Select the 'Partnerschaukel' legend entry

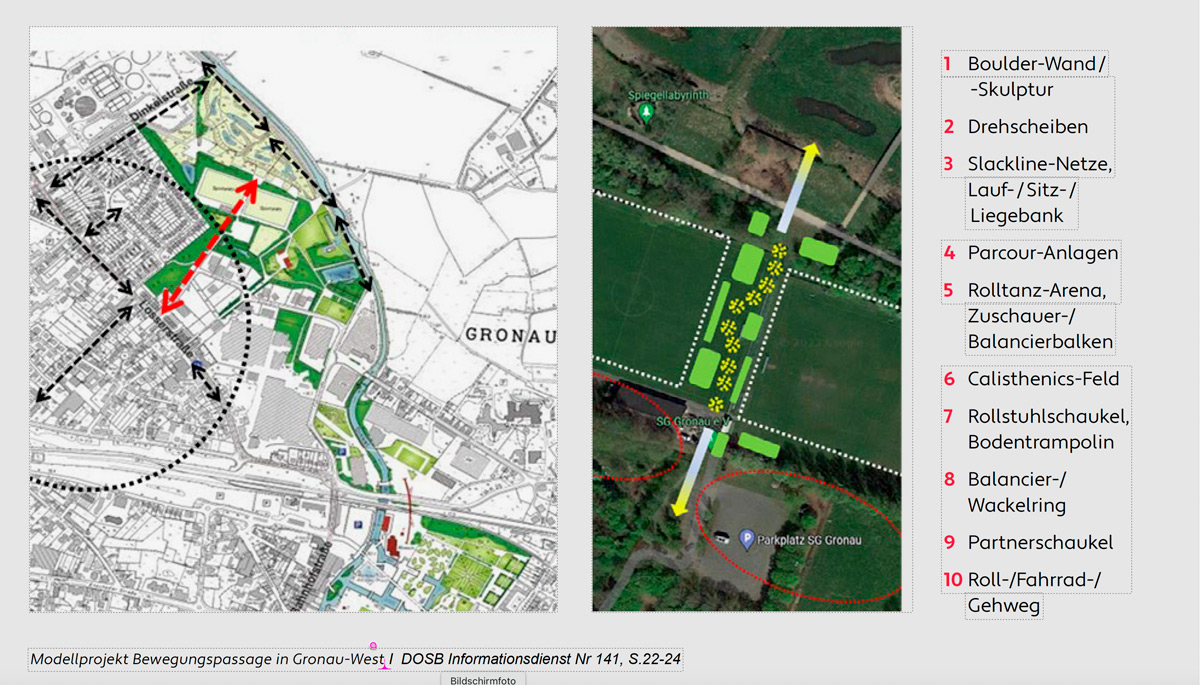click(x=1040, y=543)
